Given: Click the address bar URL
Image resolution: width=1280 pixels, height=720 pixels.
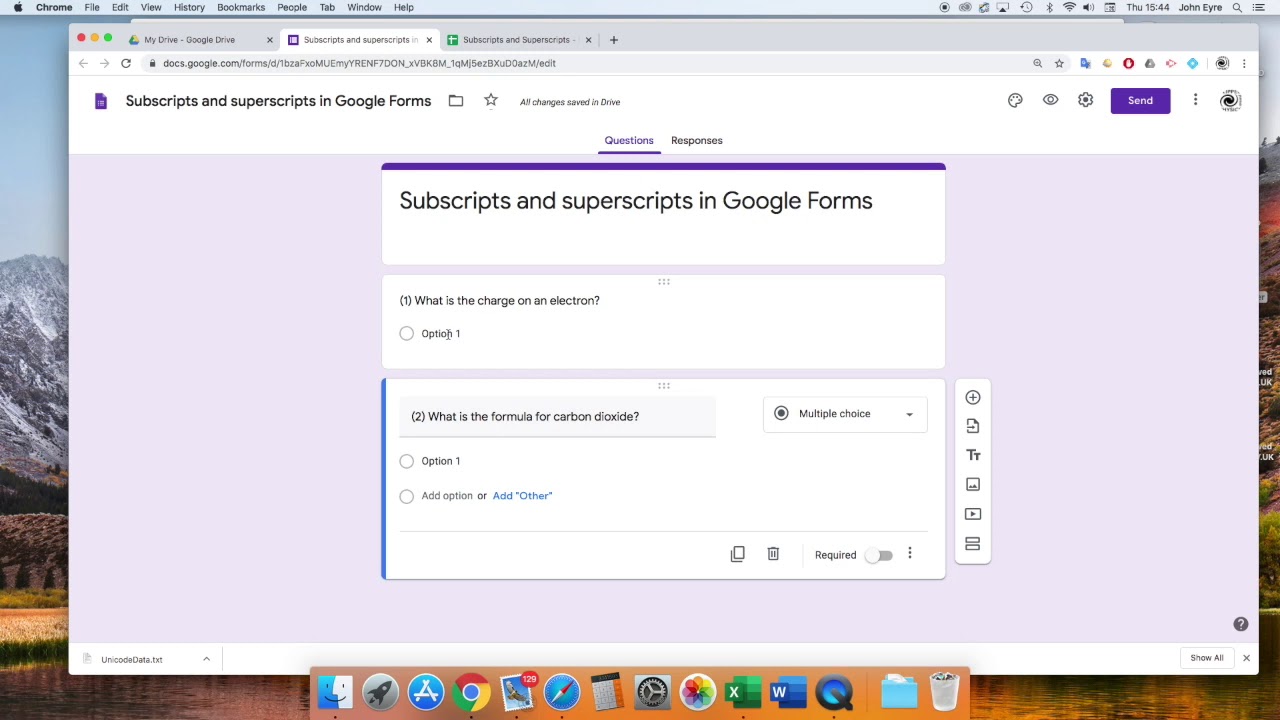Looking at the screenshot, I should [359, 63].
